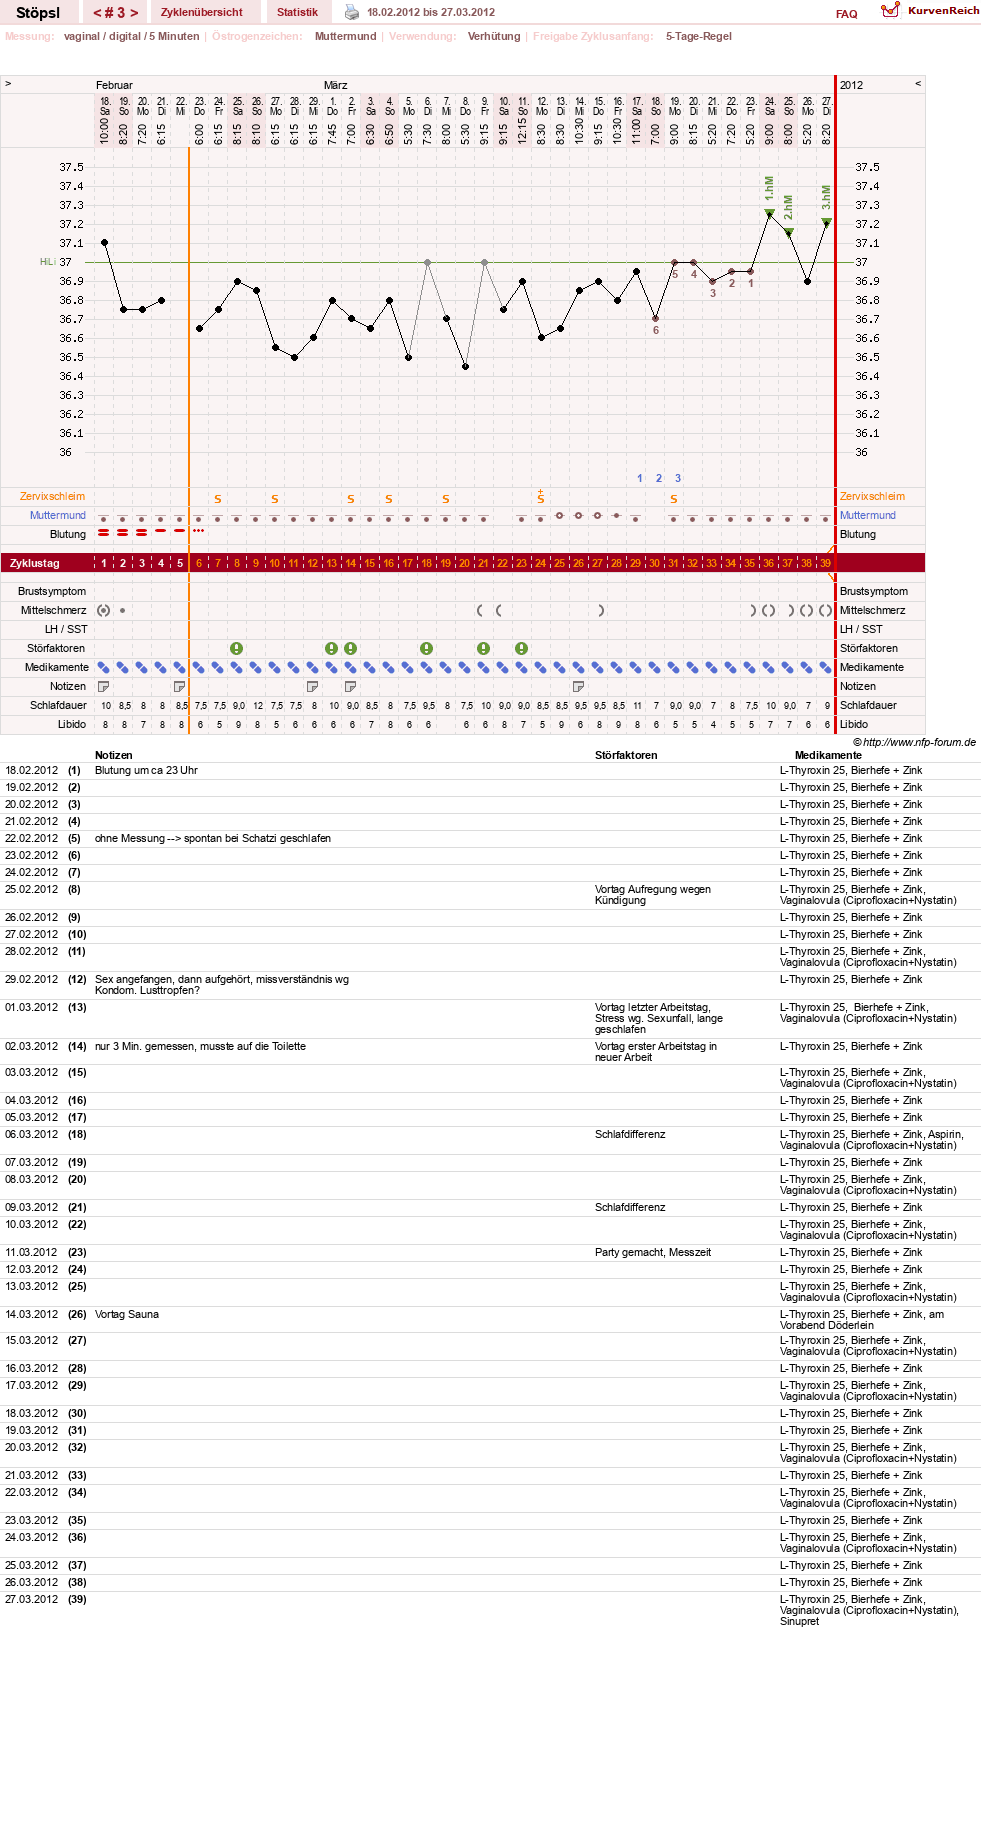Click 'Schlafdifferenz' in the 06.03.2012 row
The height and width of the screenshot is (1821, 981).
click(x=630, y=1134)
